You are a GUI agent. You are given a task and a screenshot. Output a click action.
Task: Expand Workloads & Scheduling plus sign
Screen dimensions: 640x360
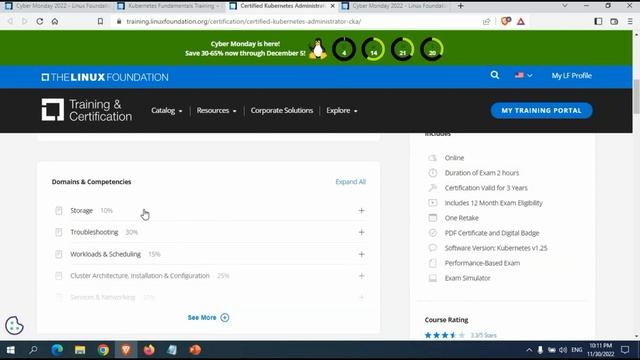pos(361,254)
